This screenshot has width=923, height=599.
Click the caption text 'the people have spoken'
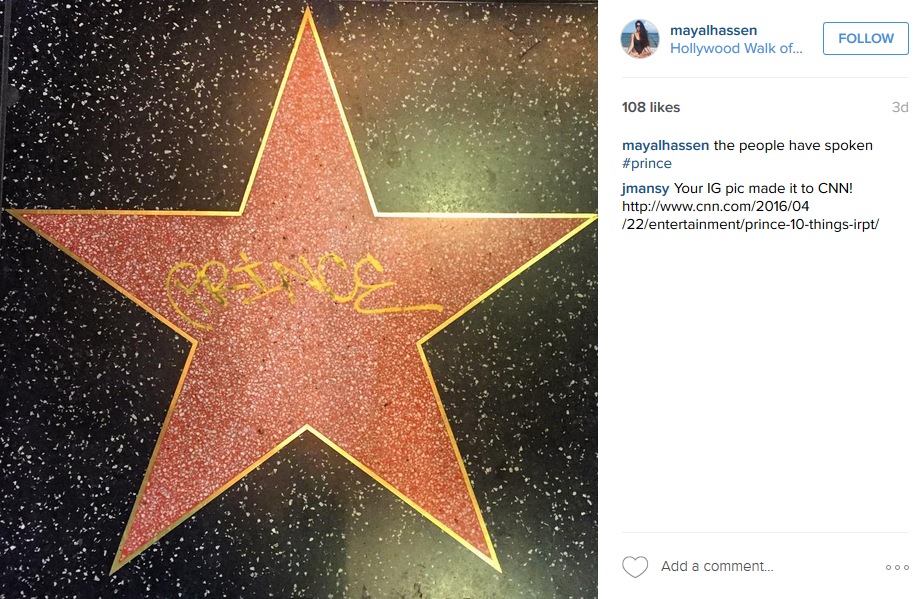tap(793, 145)
